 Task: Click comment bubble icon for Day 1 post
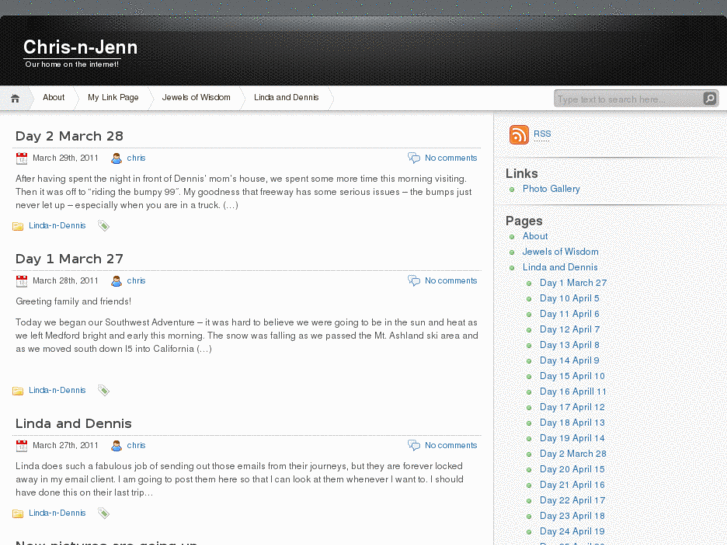tap(414, 281)
